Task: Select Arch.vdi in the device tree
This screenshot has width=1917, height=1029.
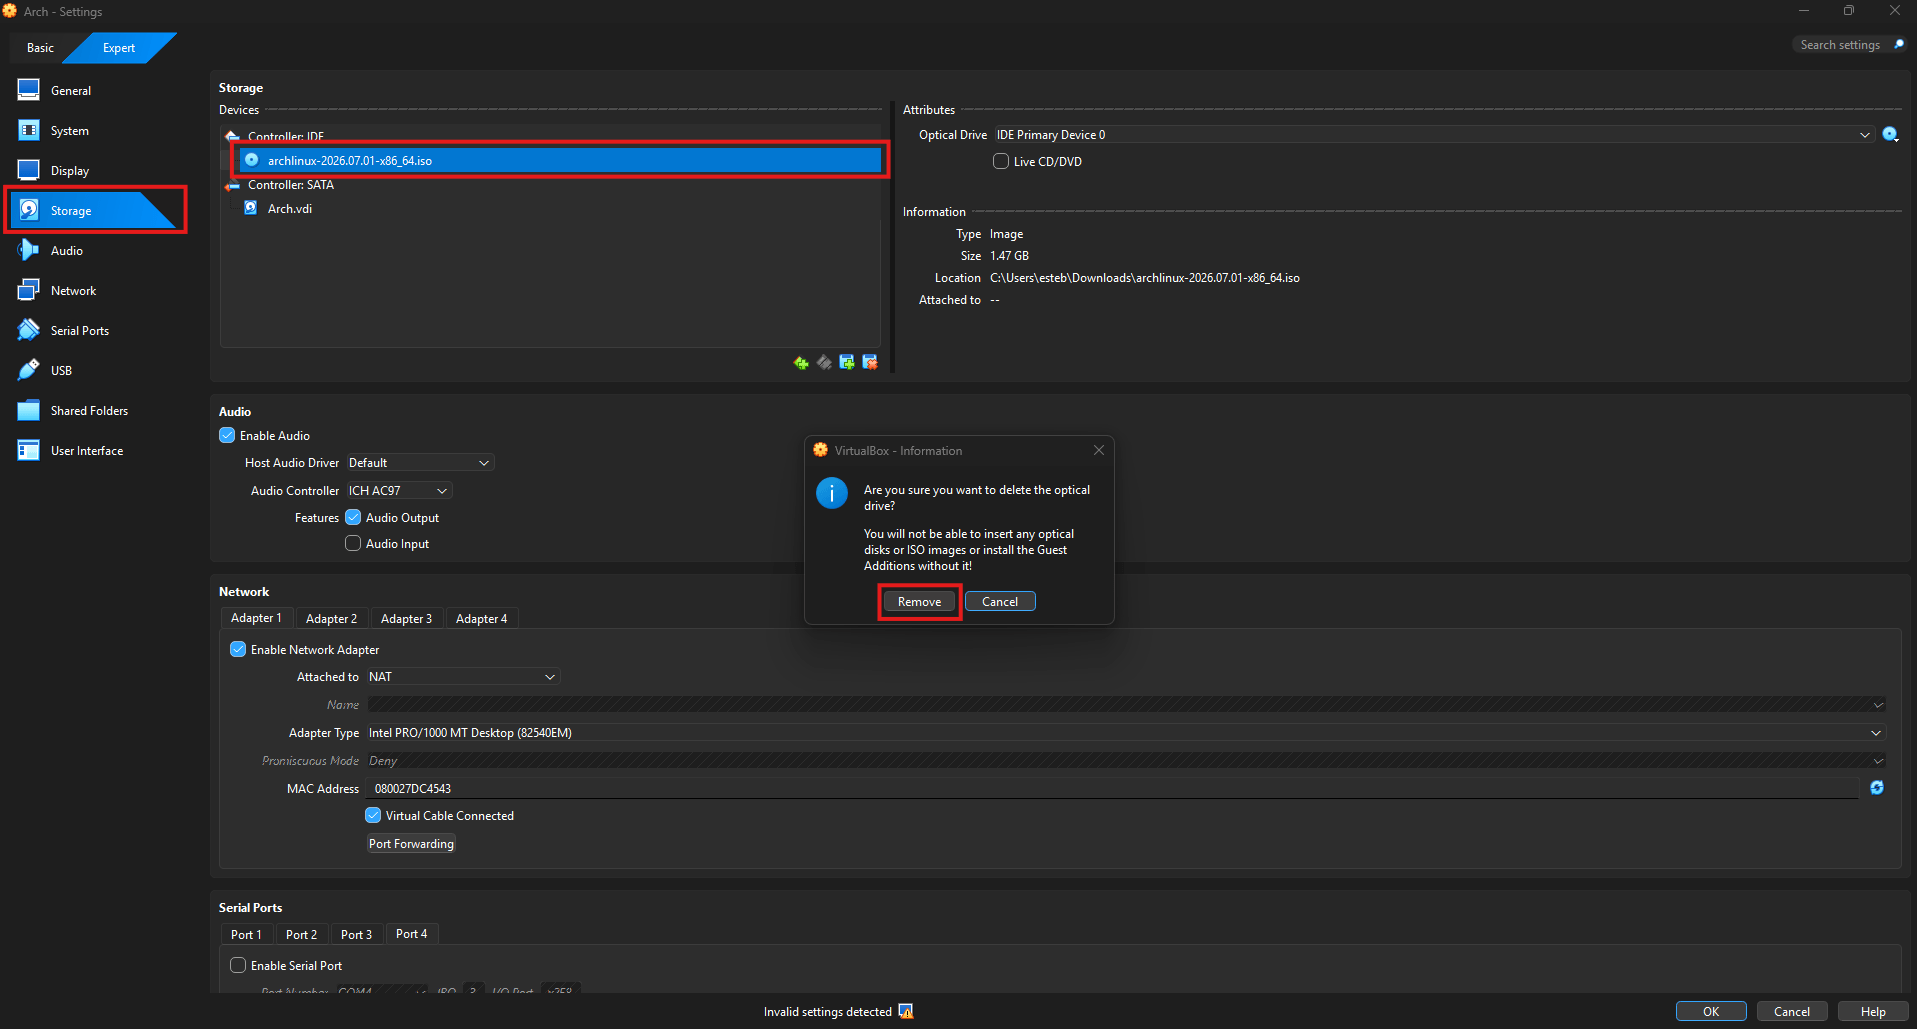Action: click(290, 209)
